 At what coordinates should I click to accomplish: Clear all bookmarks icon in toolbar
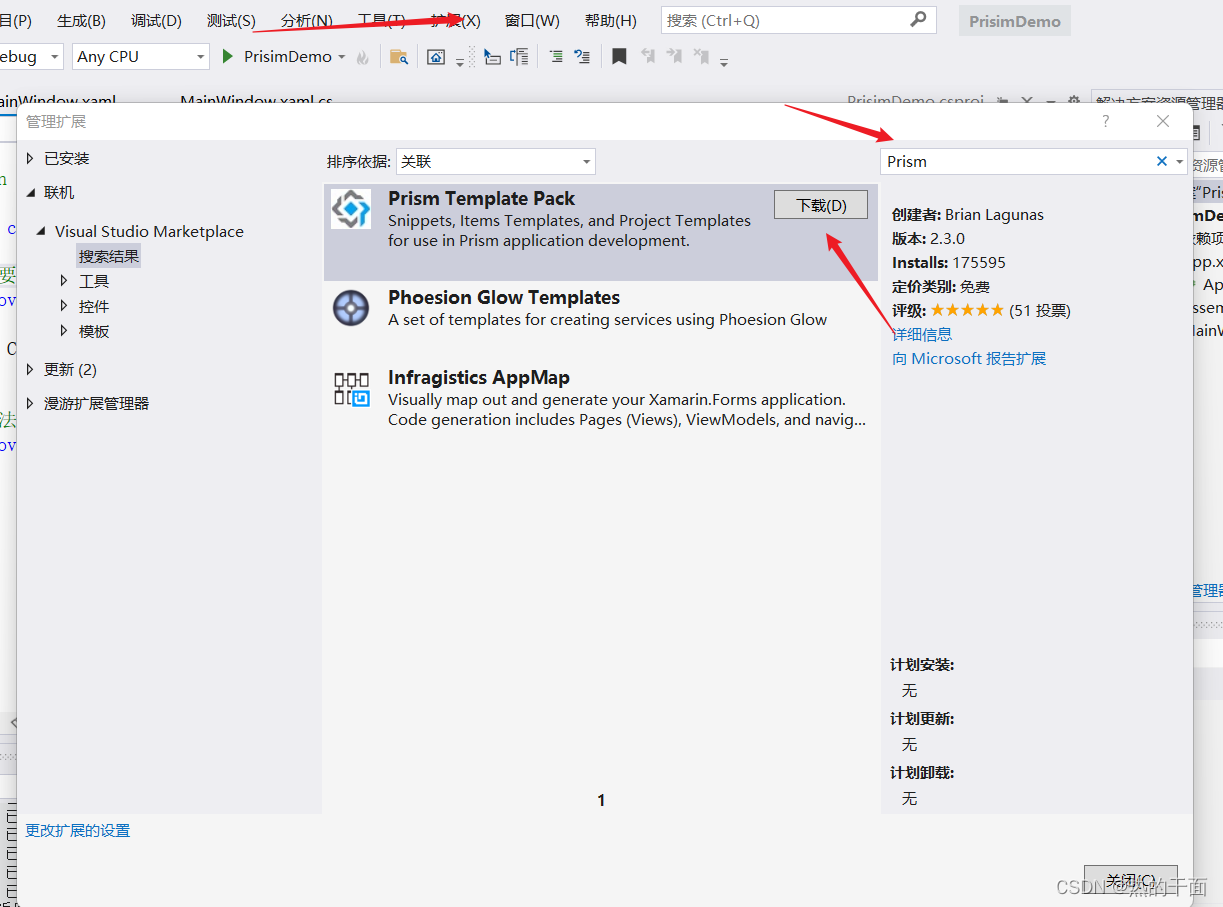click(701, 57)
